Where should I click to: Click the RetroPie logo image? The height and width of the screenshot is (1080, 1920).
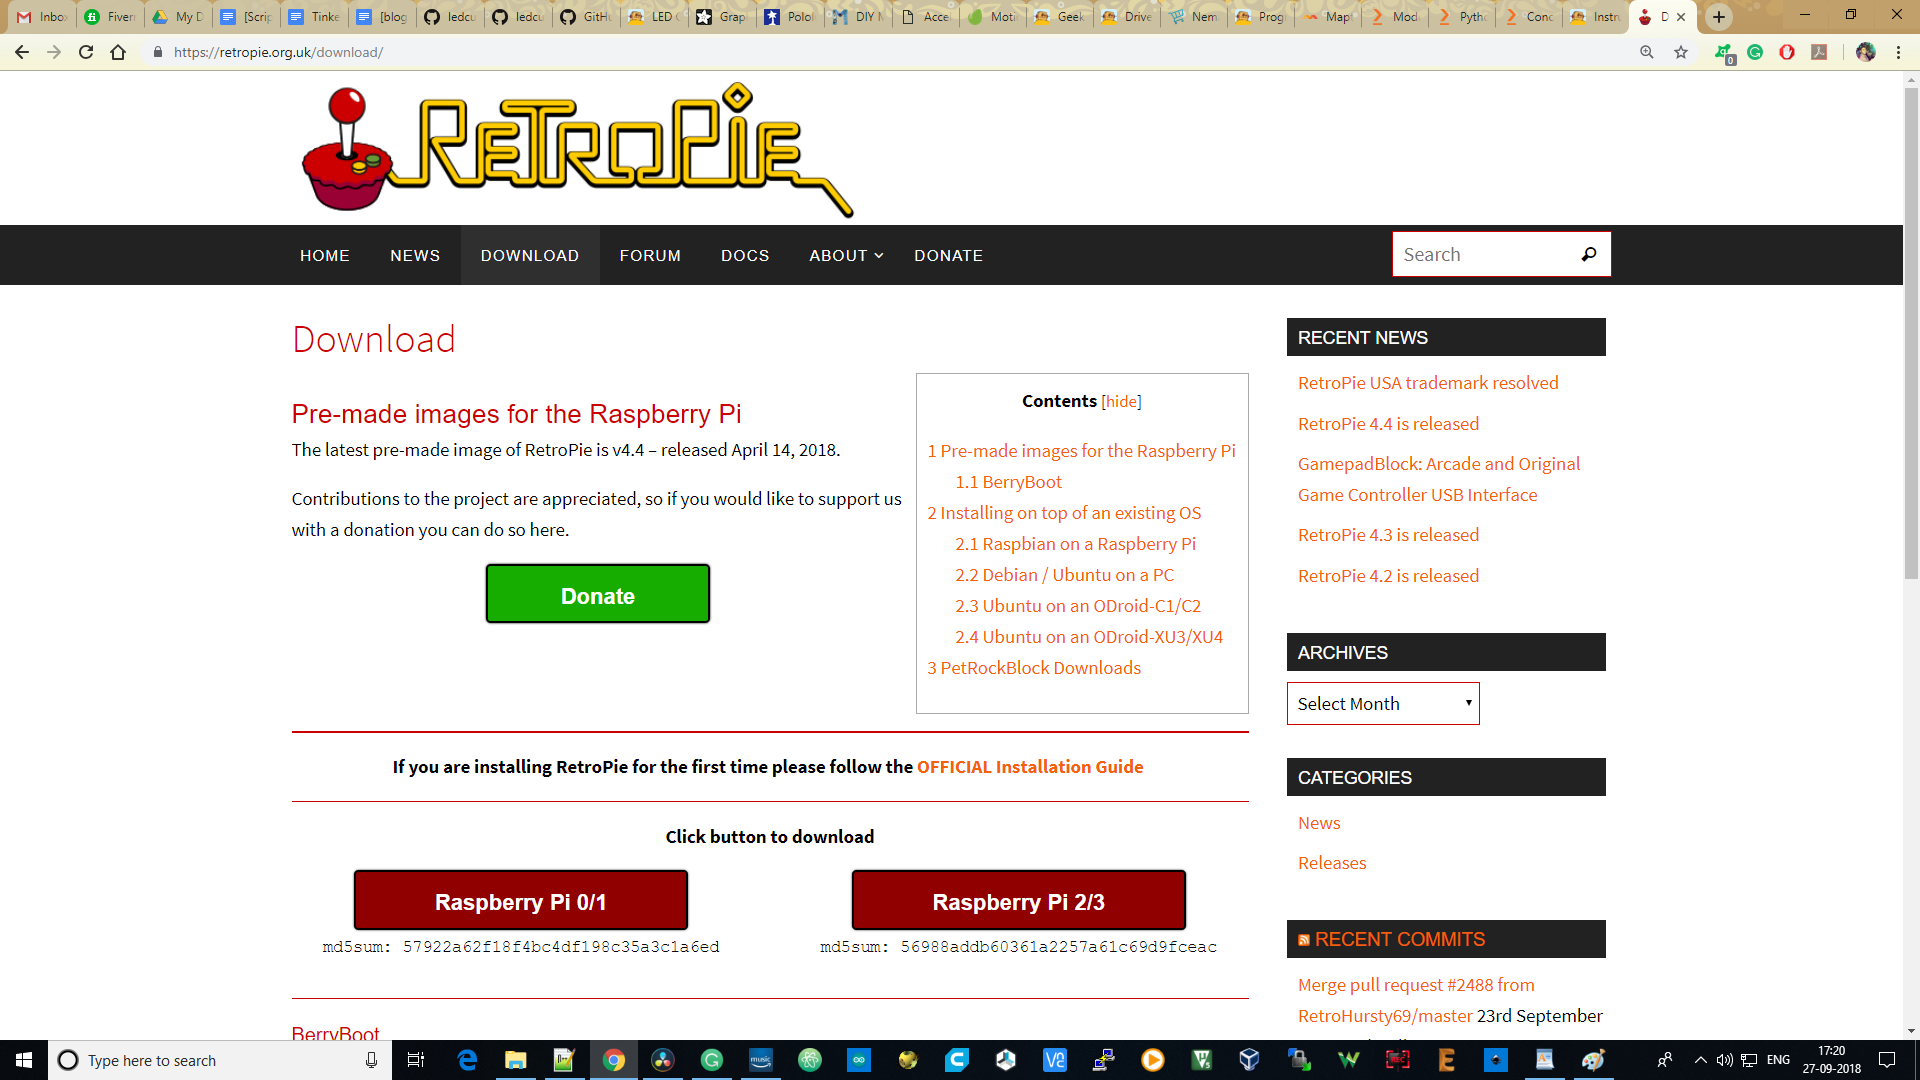[578, 150]
